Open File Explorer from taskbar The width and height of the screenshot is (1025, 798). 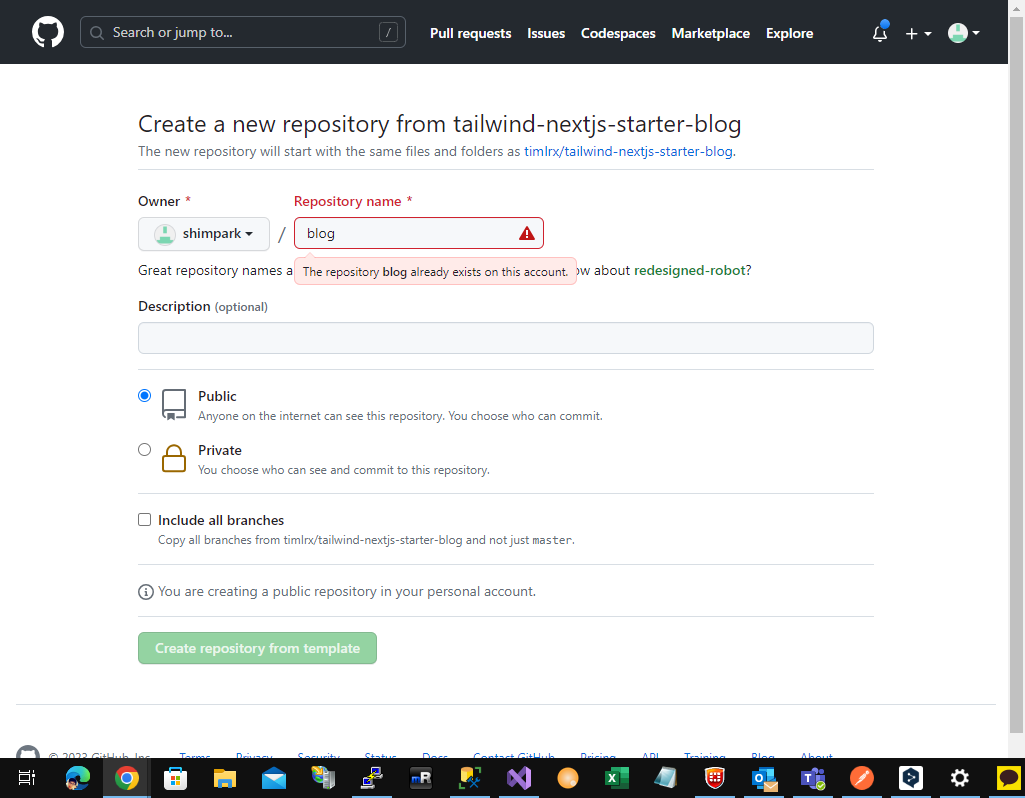coord(224,778)
